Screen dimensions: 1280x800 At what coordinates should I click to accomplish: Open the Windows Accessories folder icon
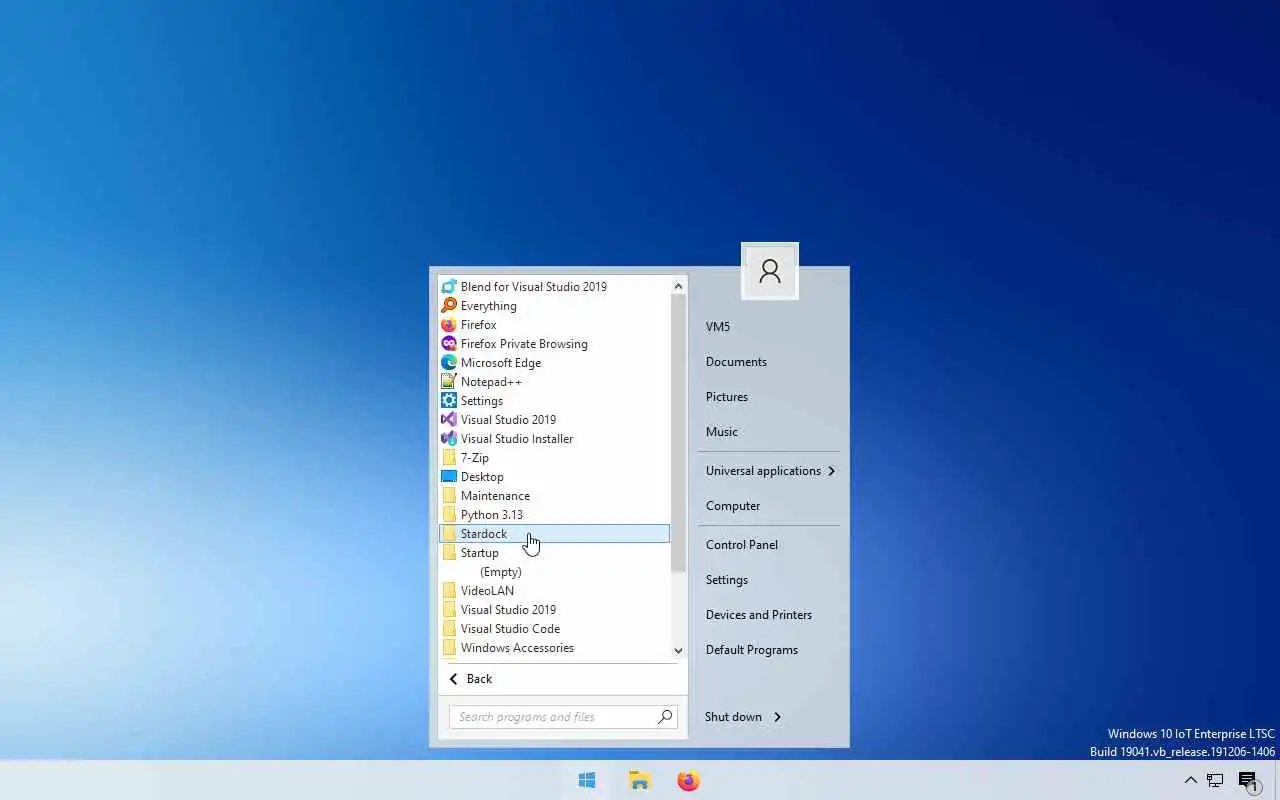tap(449, 648)
